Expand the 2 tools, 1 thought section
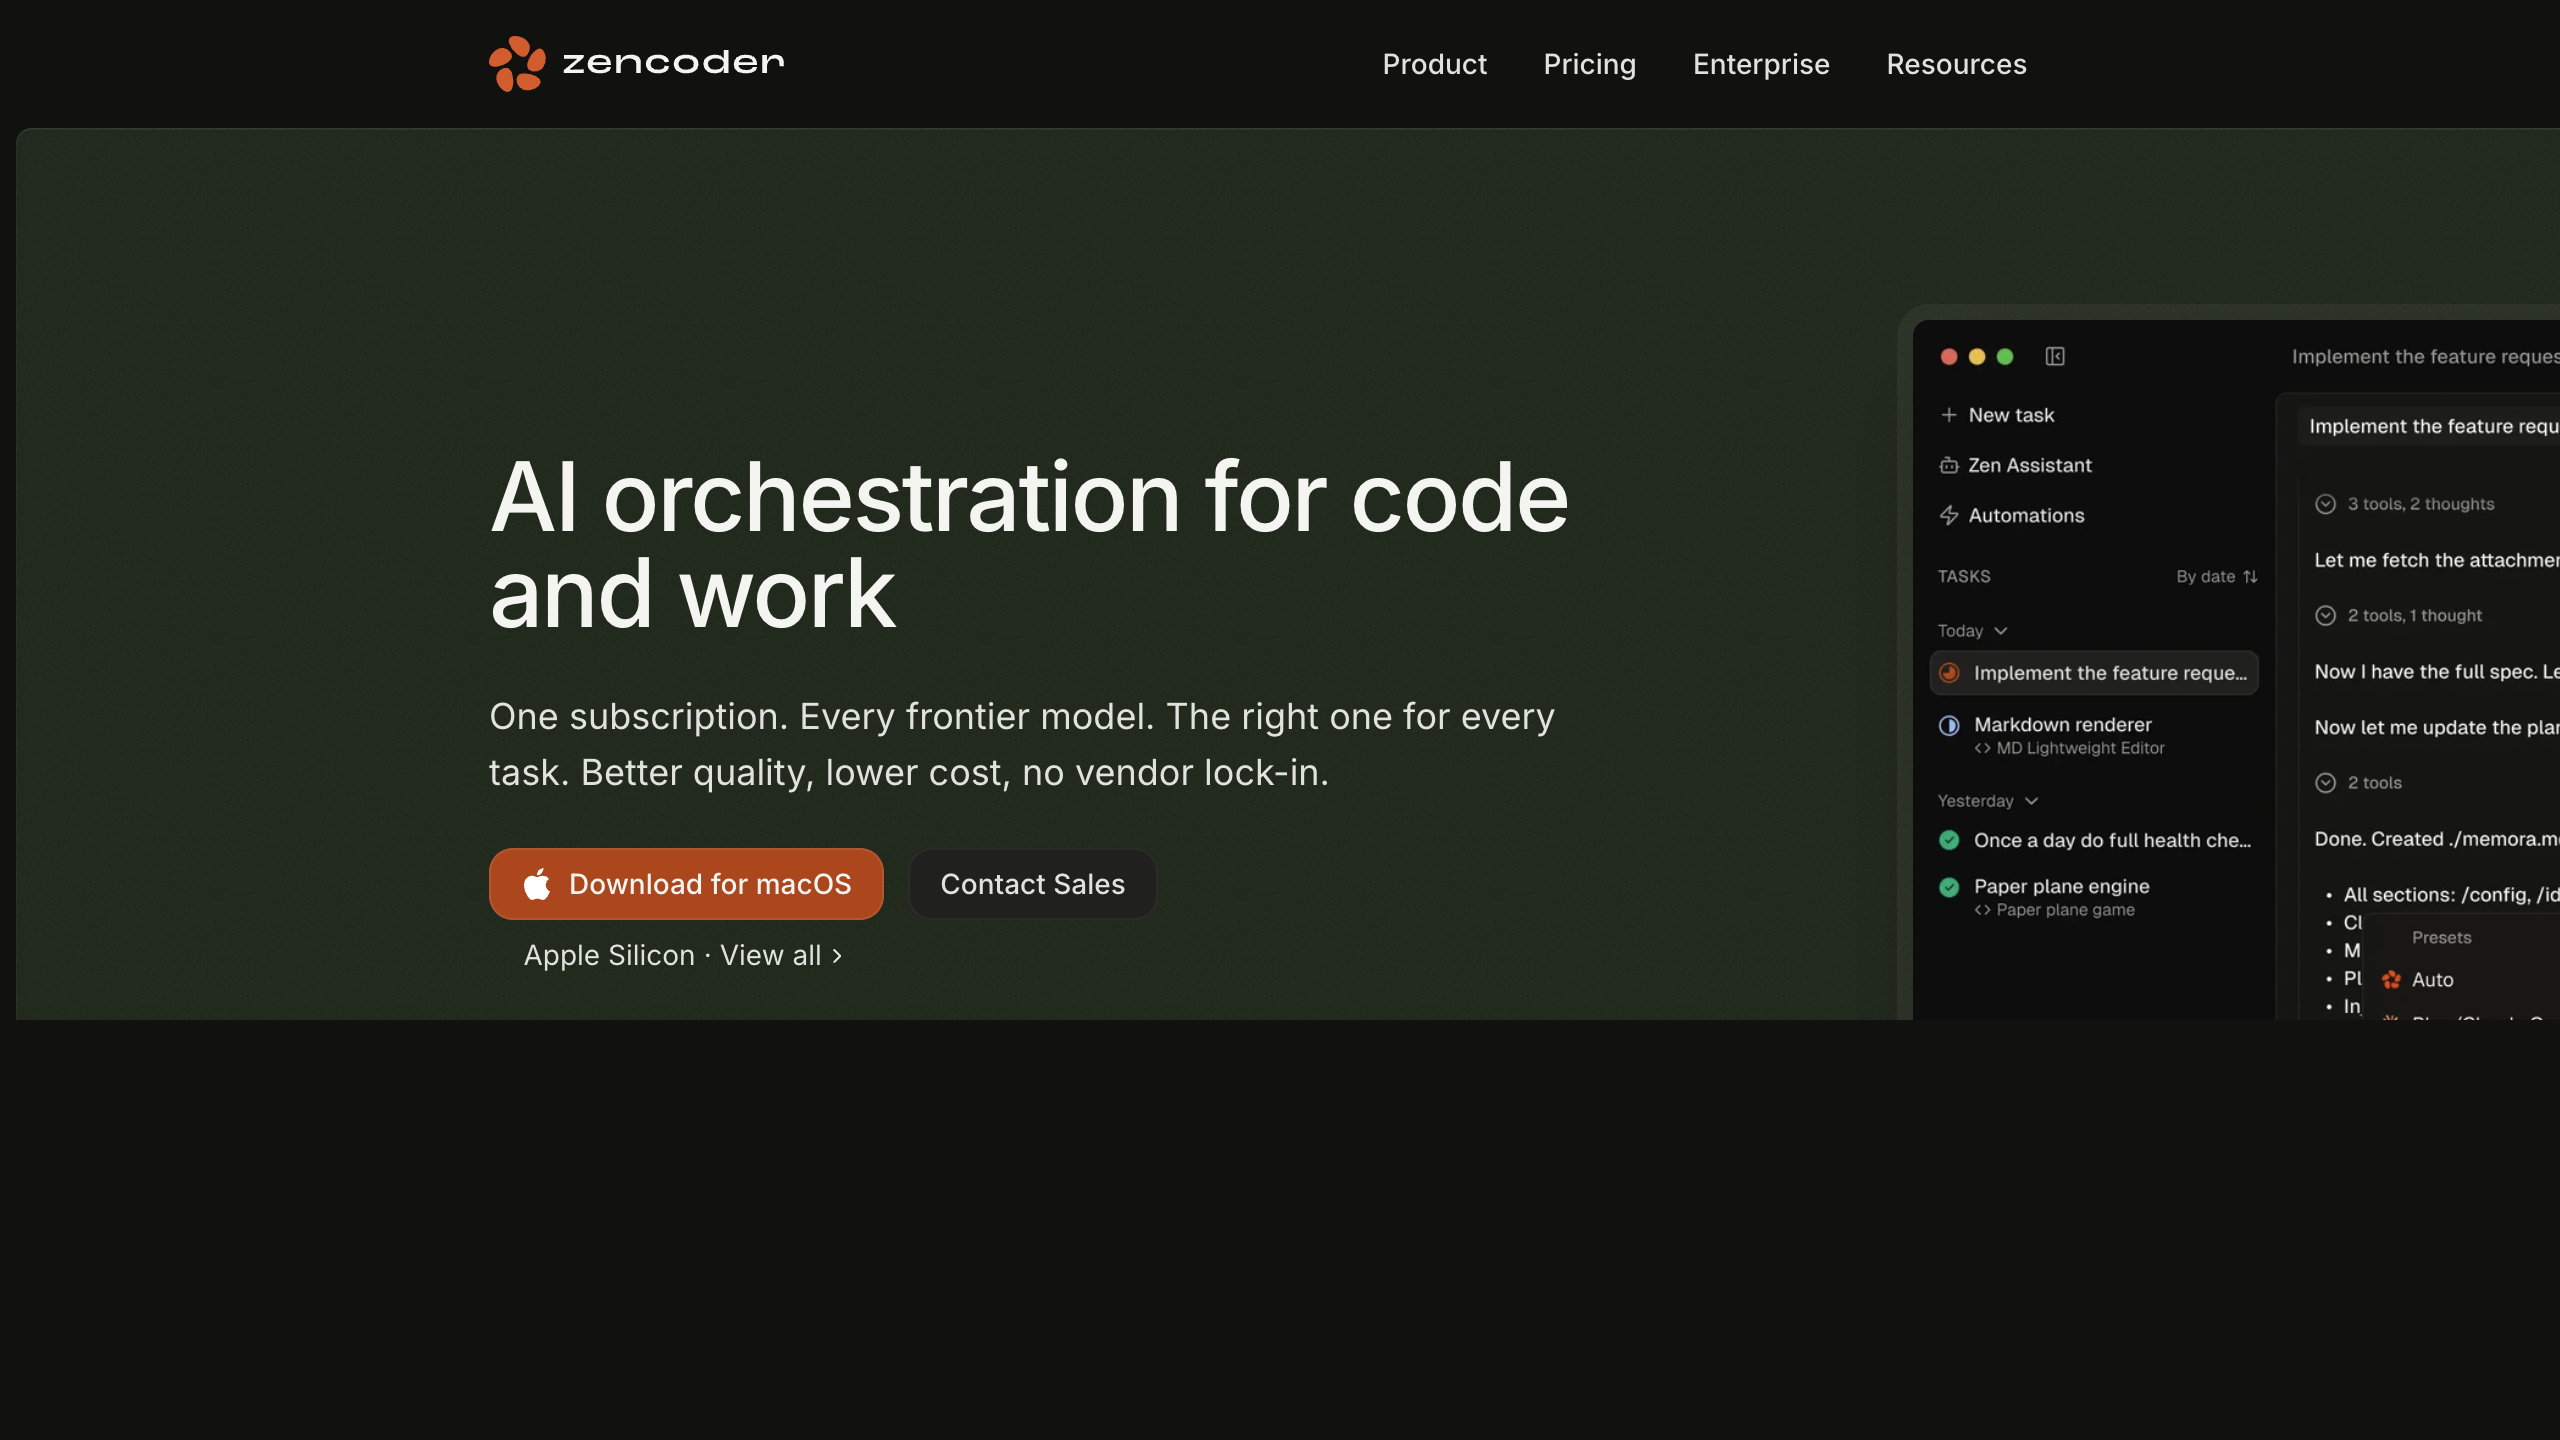 tap(2398, 616)
